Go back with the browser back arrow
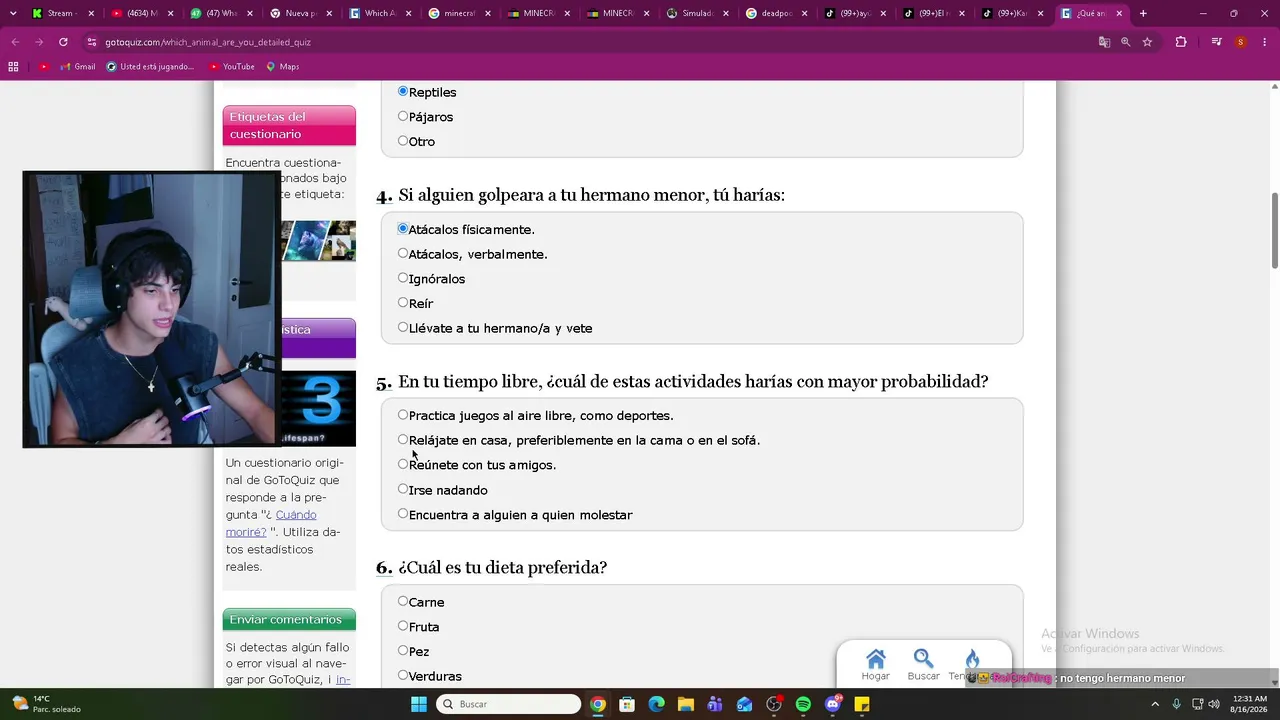Image resolution: width=1280 pixels, height=720 pixels. [x=15, y=42]
